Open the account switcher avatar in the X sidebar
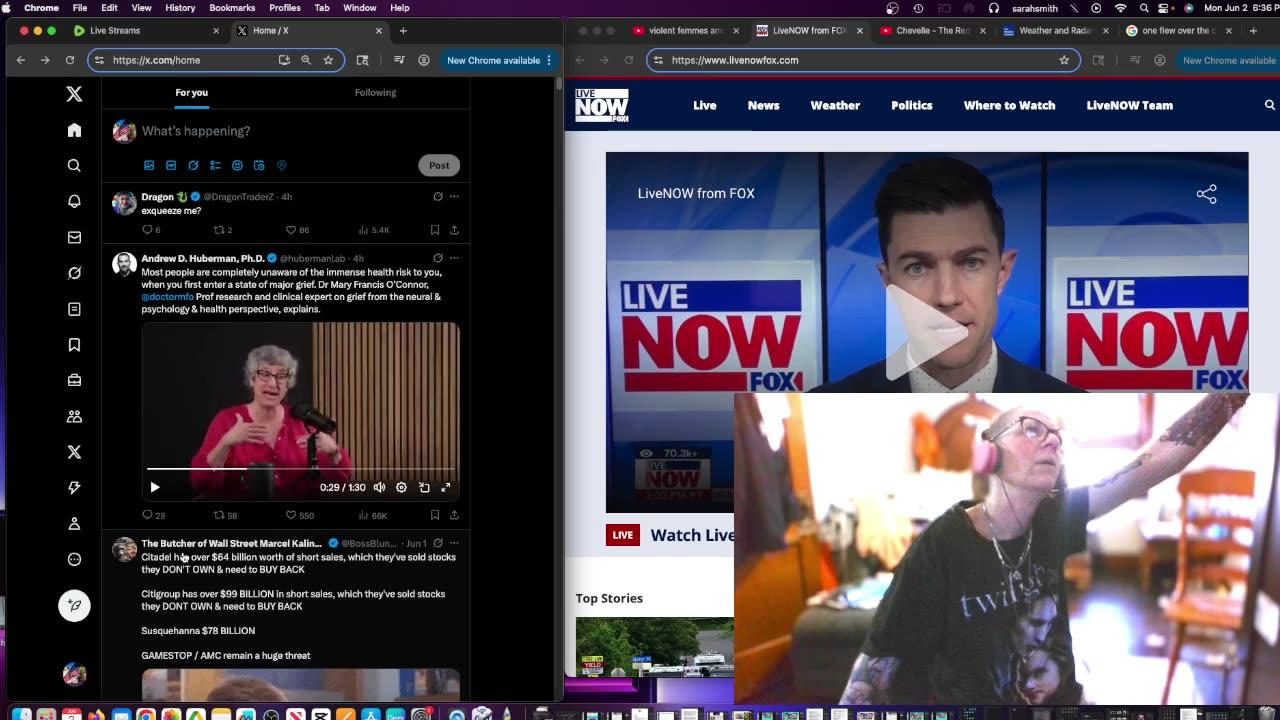This screenshot has width=1280, height=720. 74,674
